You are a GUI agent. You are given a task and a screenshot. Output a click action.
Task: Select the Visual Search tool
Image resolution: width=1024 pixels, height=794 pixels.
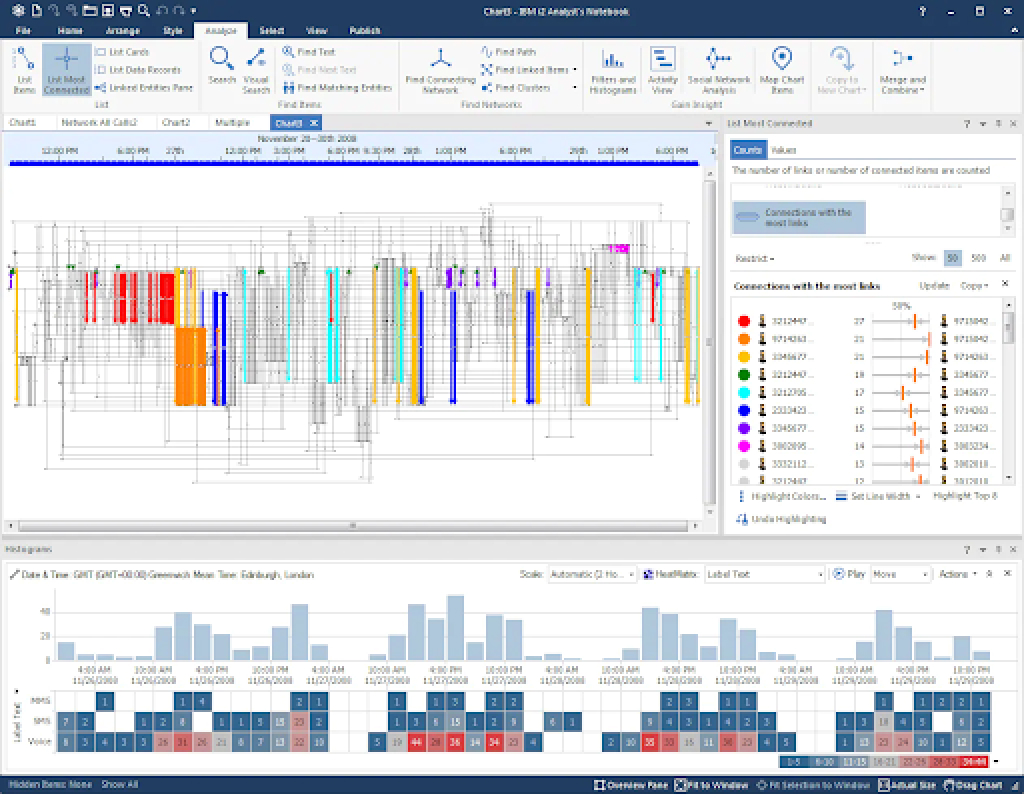pos(257,70)
